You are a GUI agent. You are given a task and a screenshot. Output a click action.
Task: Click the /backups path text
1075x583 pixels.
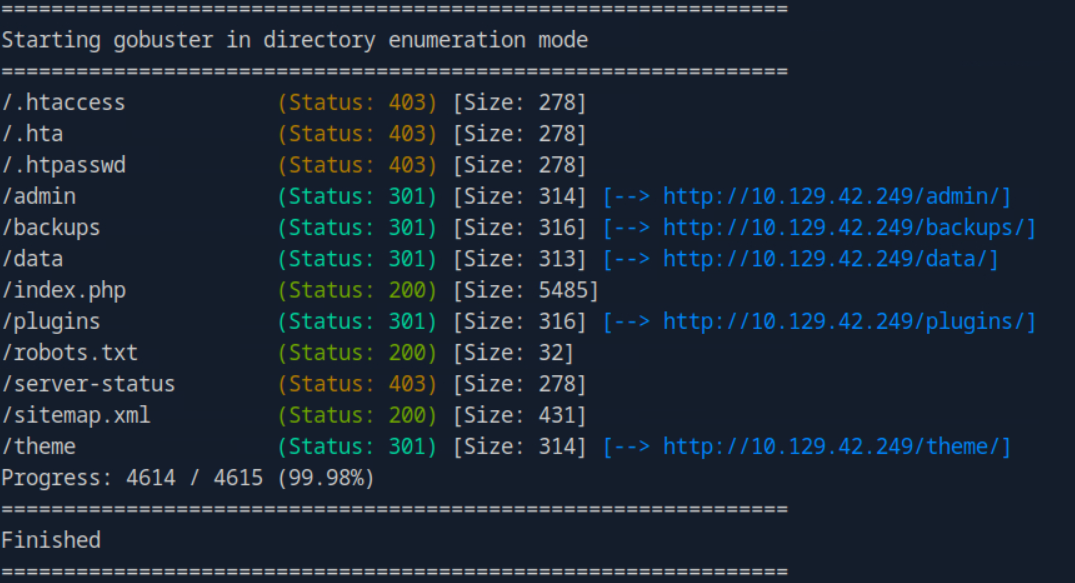coord(51,228)
